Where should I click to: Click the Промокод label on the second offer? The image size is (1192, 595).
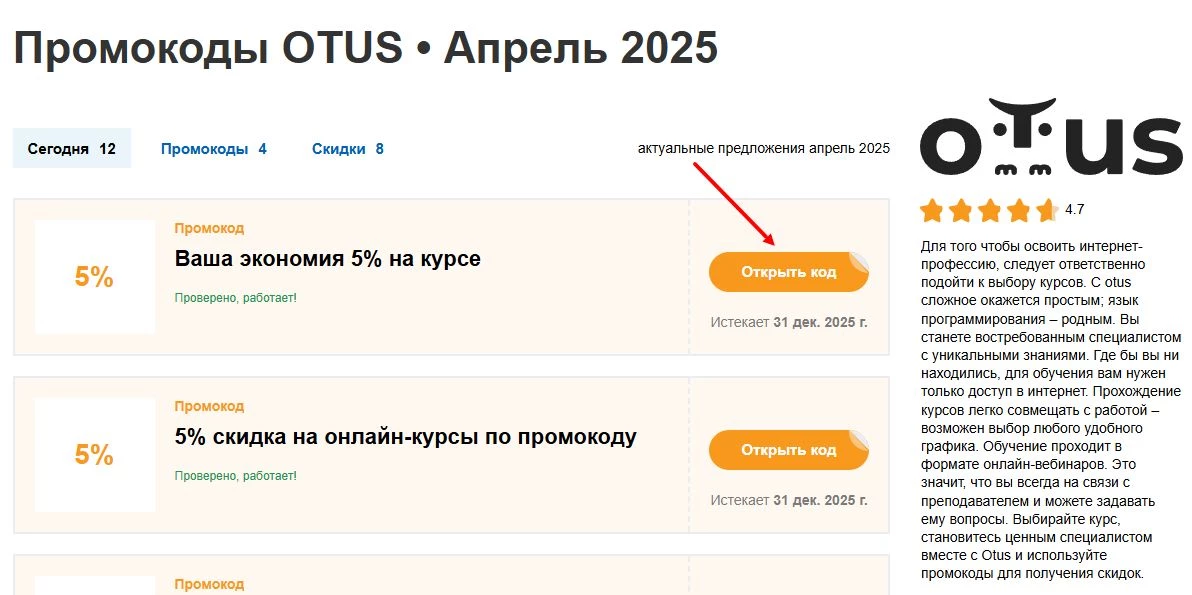tap(210, 406)
